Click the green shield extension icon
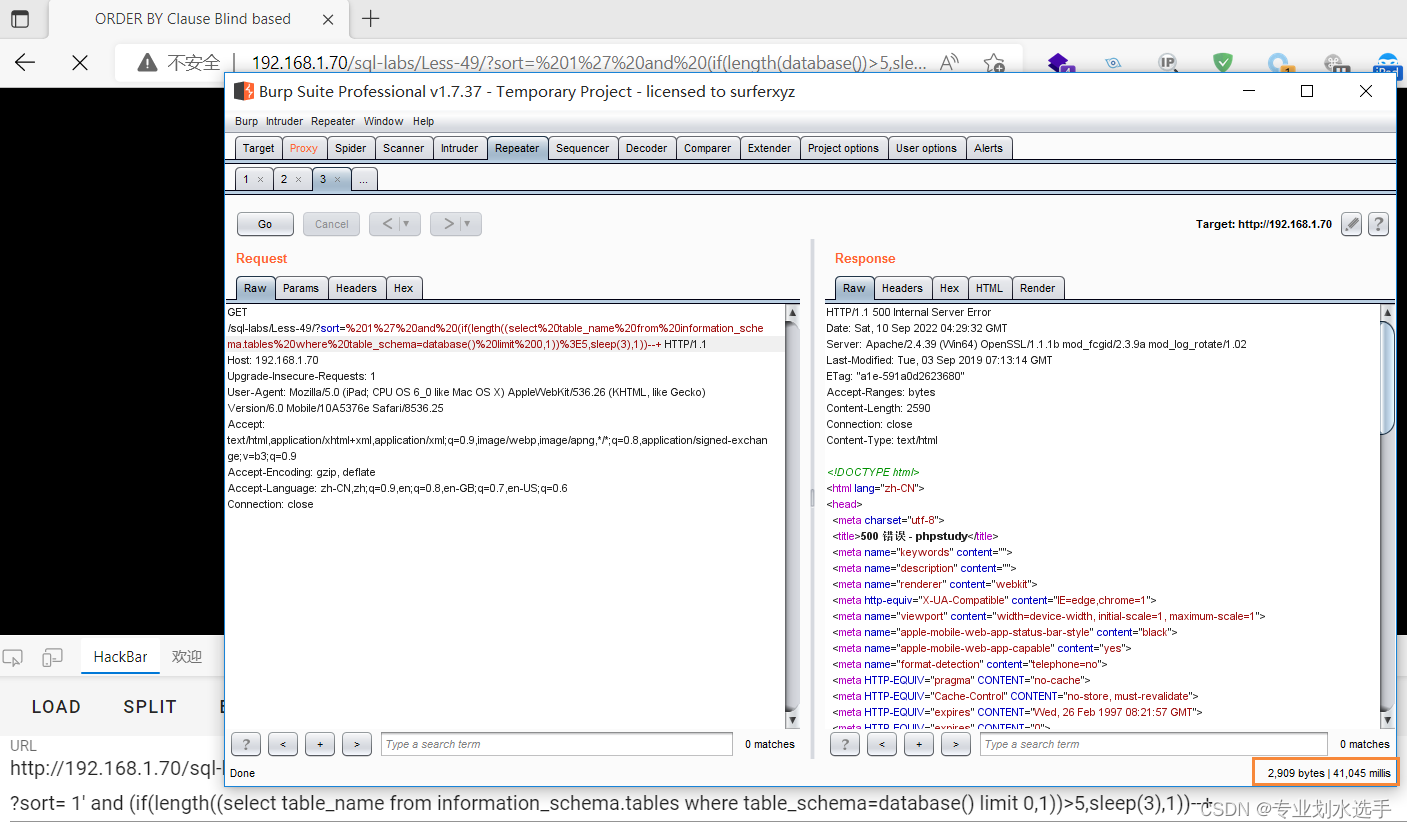Screen dimensions: 1407x829 click(x=1222, y=63)
